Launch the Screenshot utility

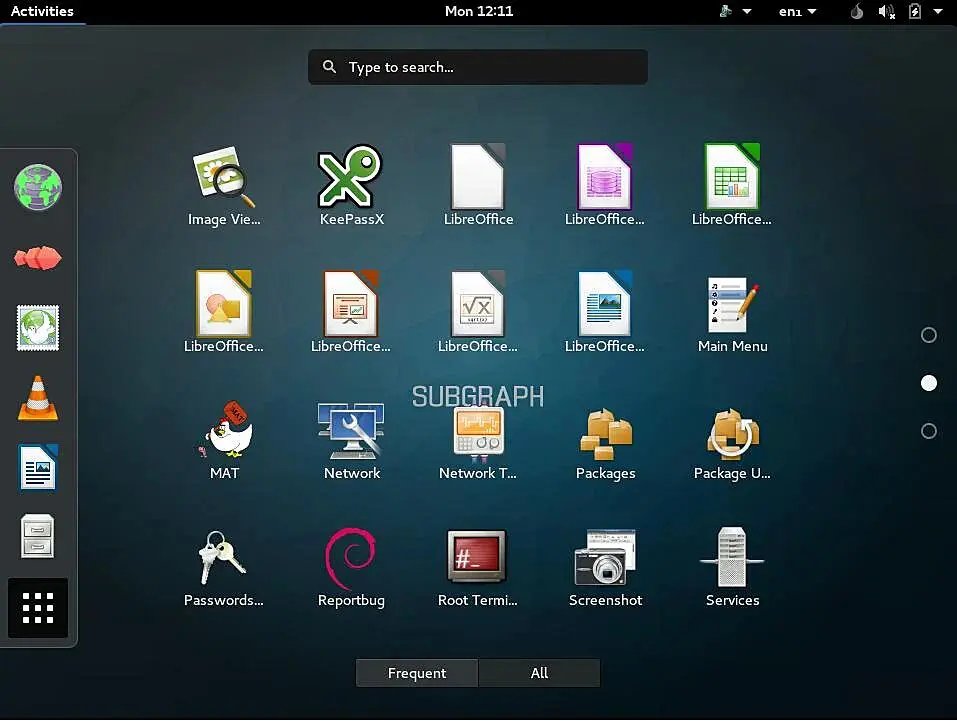[x=605, y=567]
